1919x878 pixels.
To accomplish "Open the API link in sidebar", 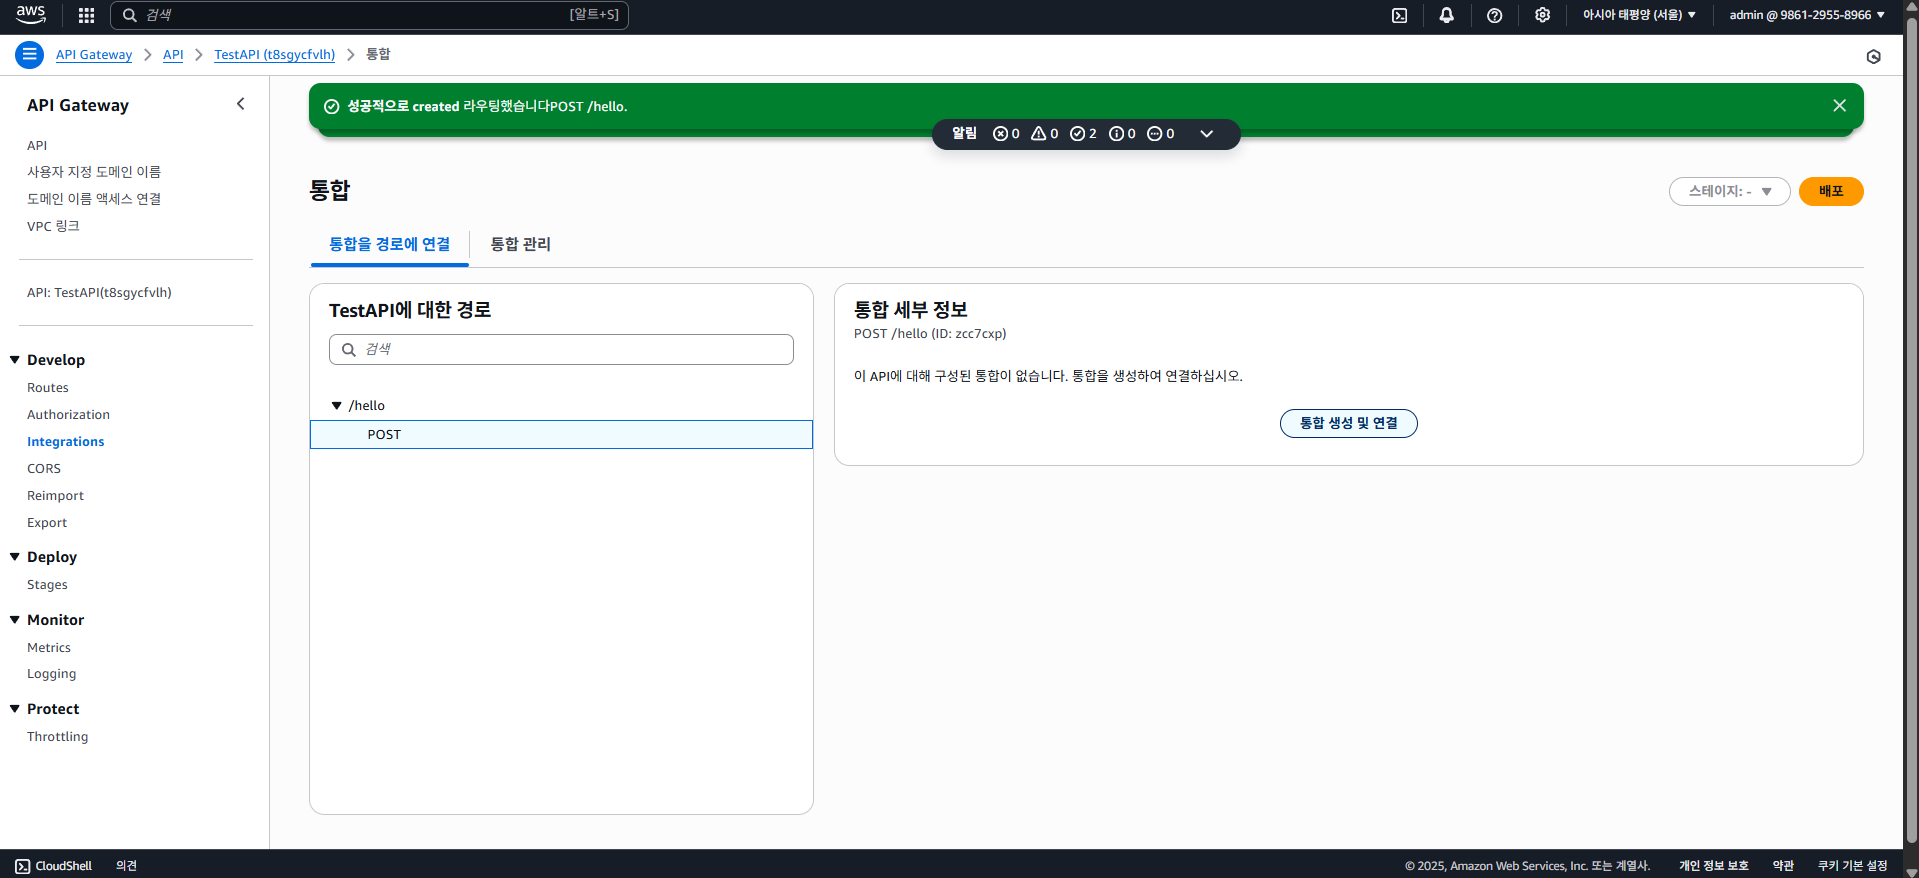I will 37,146.
